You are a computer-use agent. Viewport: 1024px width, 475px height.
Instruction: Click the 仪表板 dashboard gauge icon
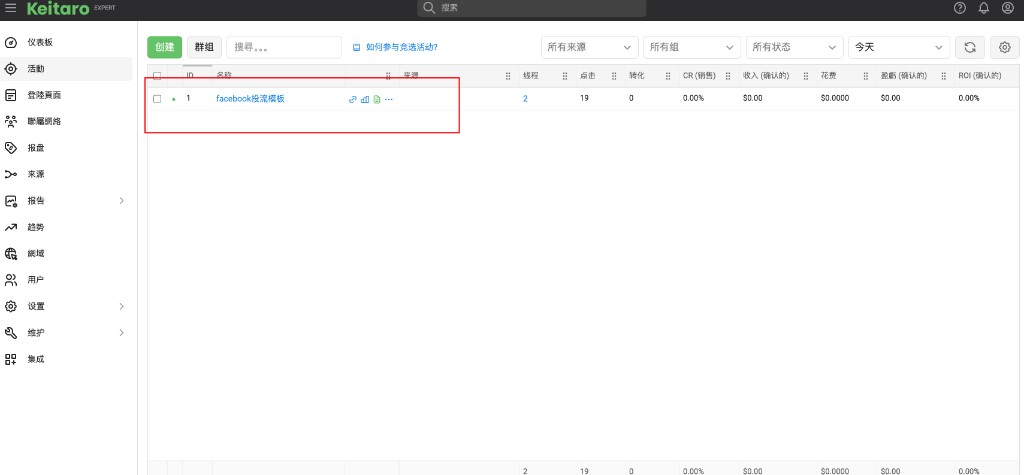click(11, 42)
